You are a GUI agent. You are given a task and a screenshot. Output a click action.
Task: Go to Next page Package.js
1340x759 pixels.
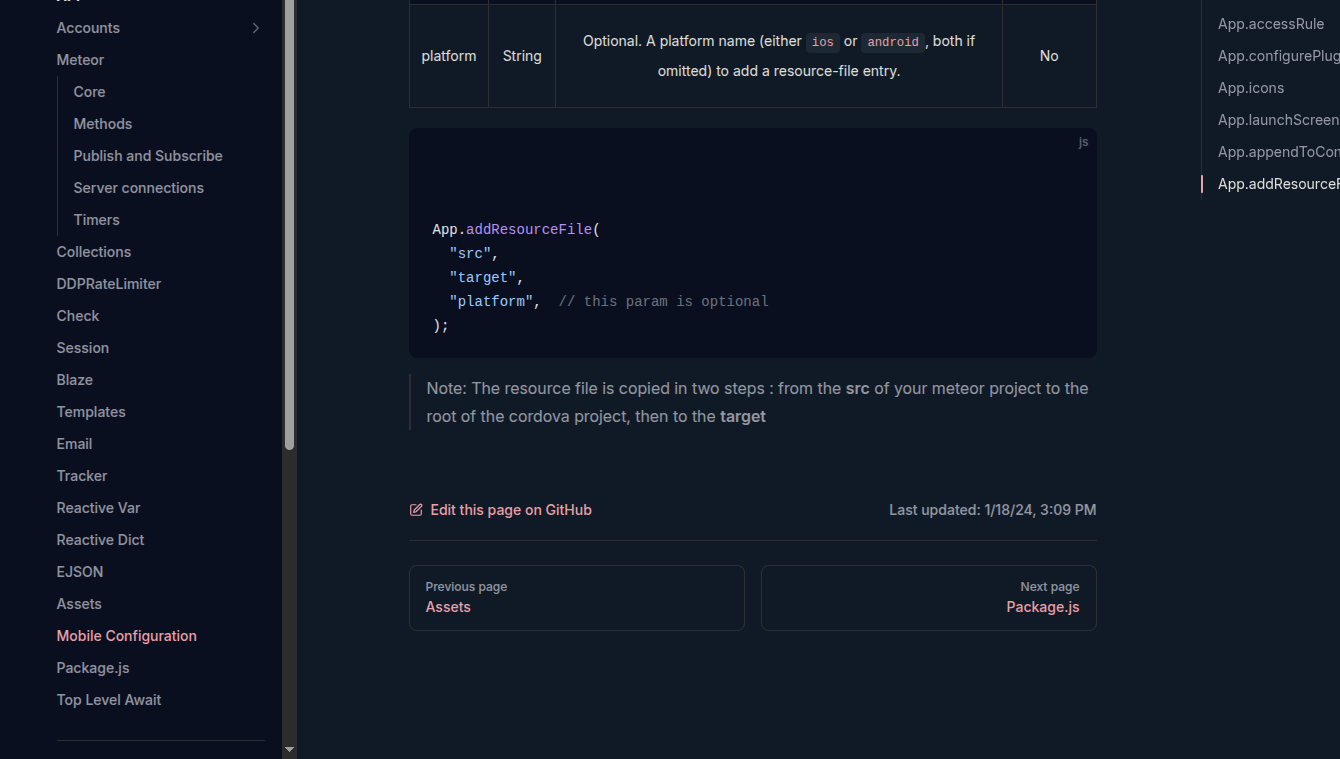tap(928, 598)
